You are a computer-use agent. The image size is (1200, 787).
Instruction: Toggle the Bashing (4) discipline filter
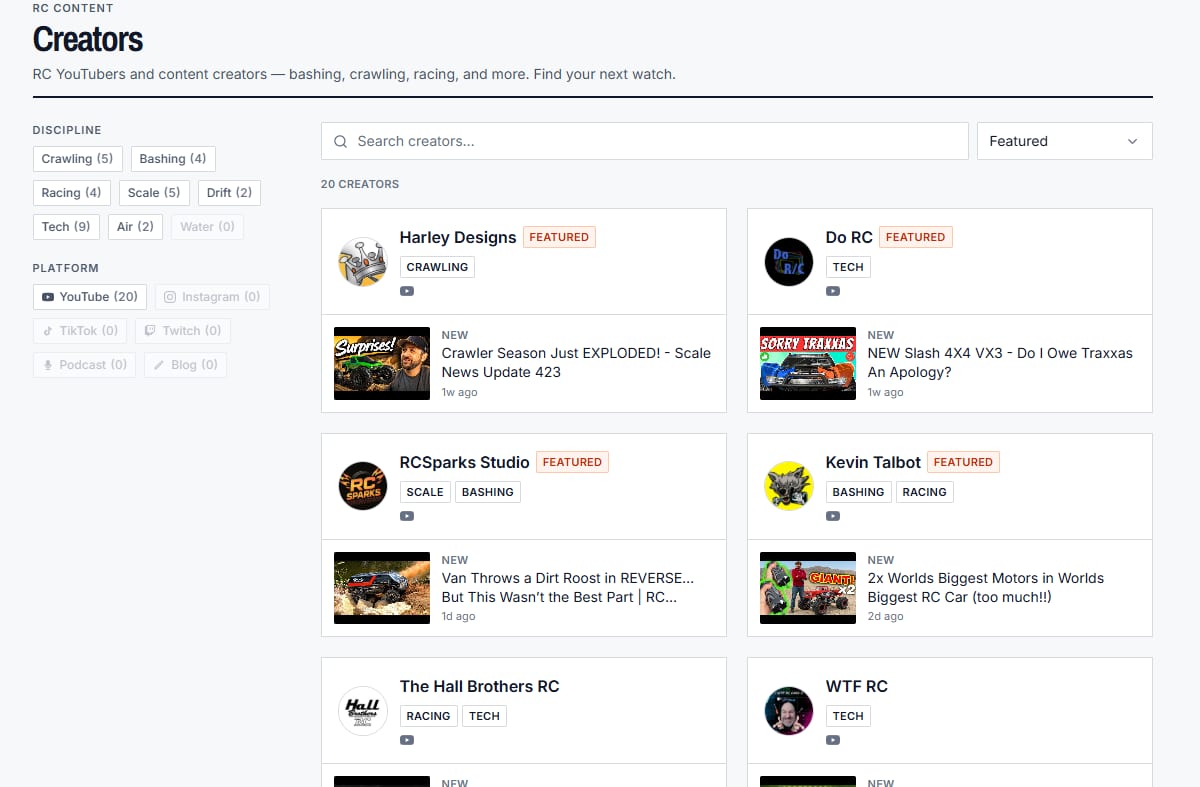pos(173,158)
